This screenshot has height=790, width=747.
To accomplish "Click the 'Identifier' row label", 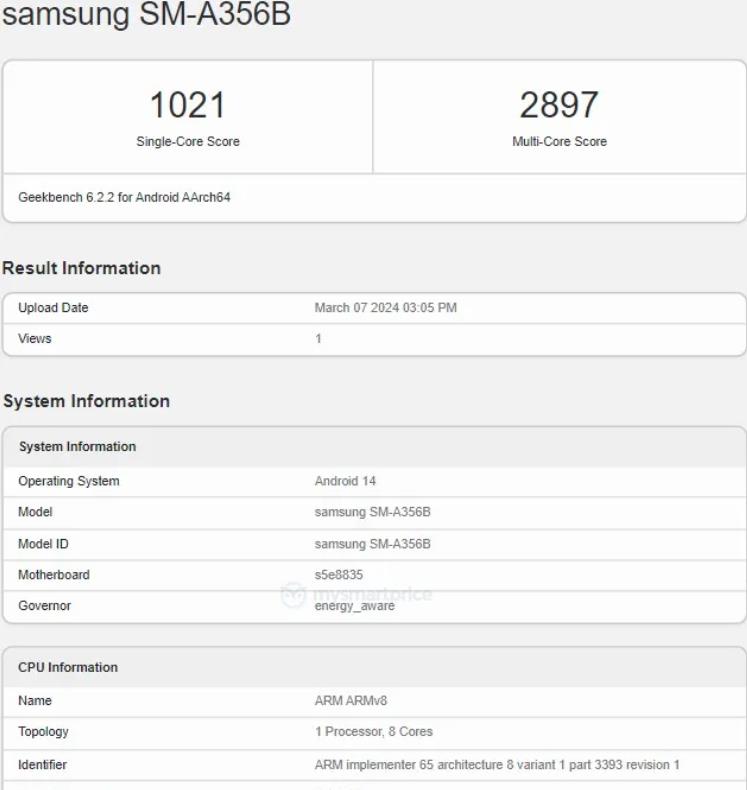I will coord(42,765).
